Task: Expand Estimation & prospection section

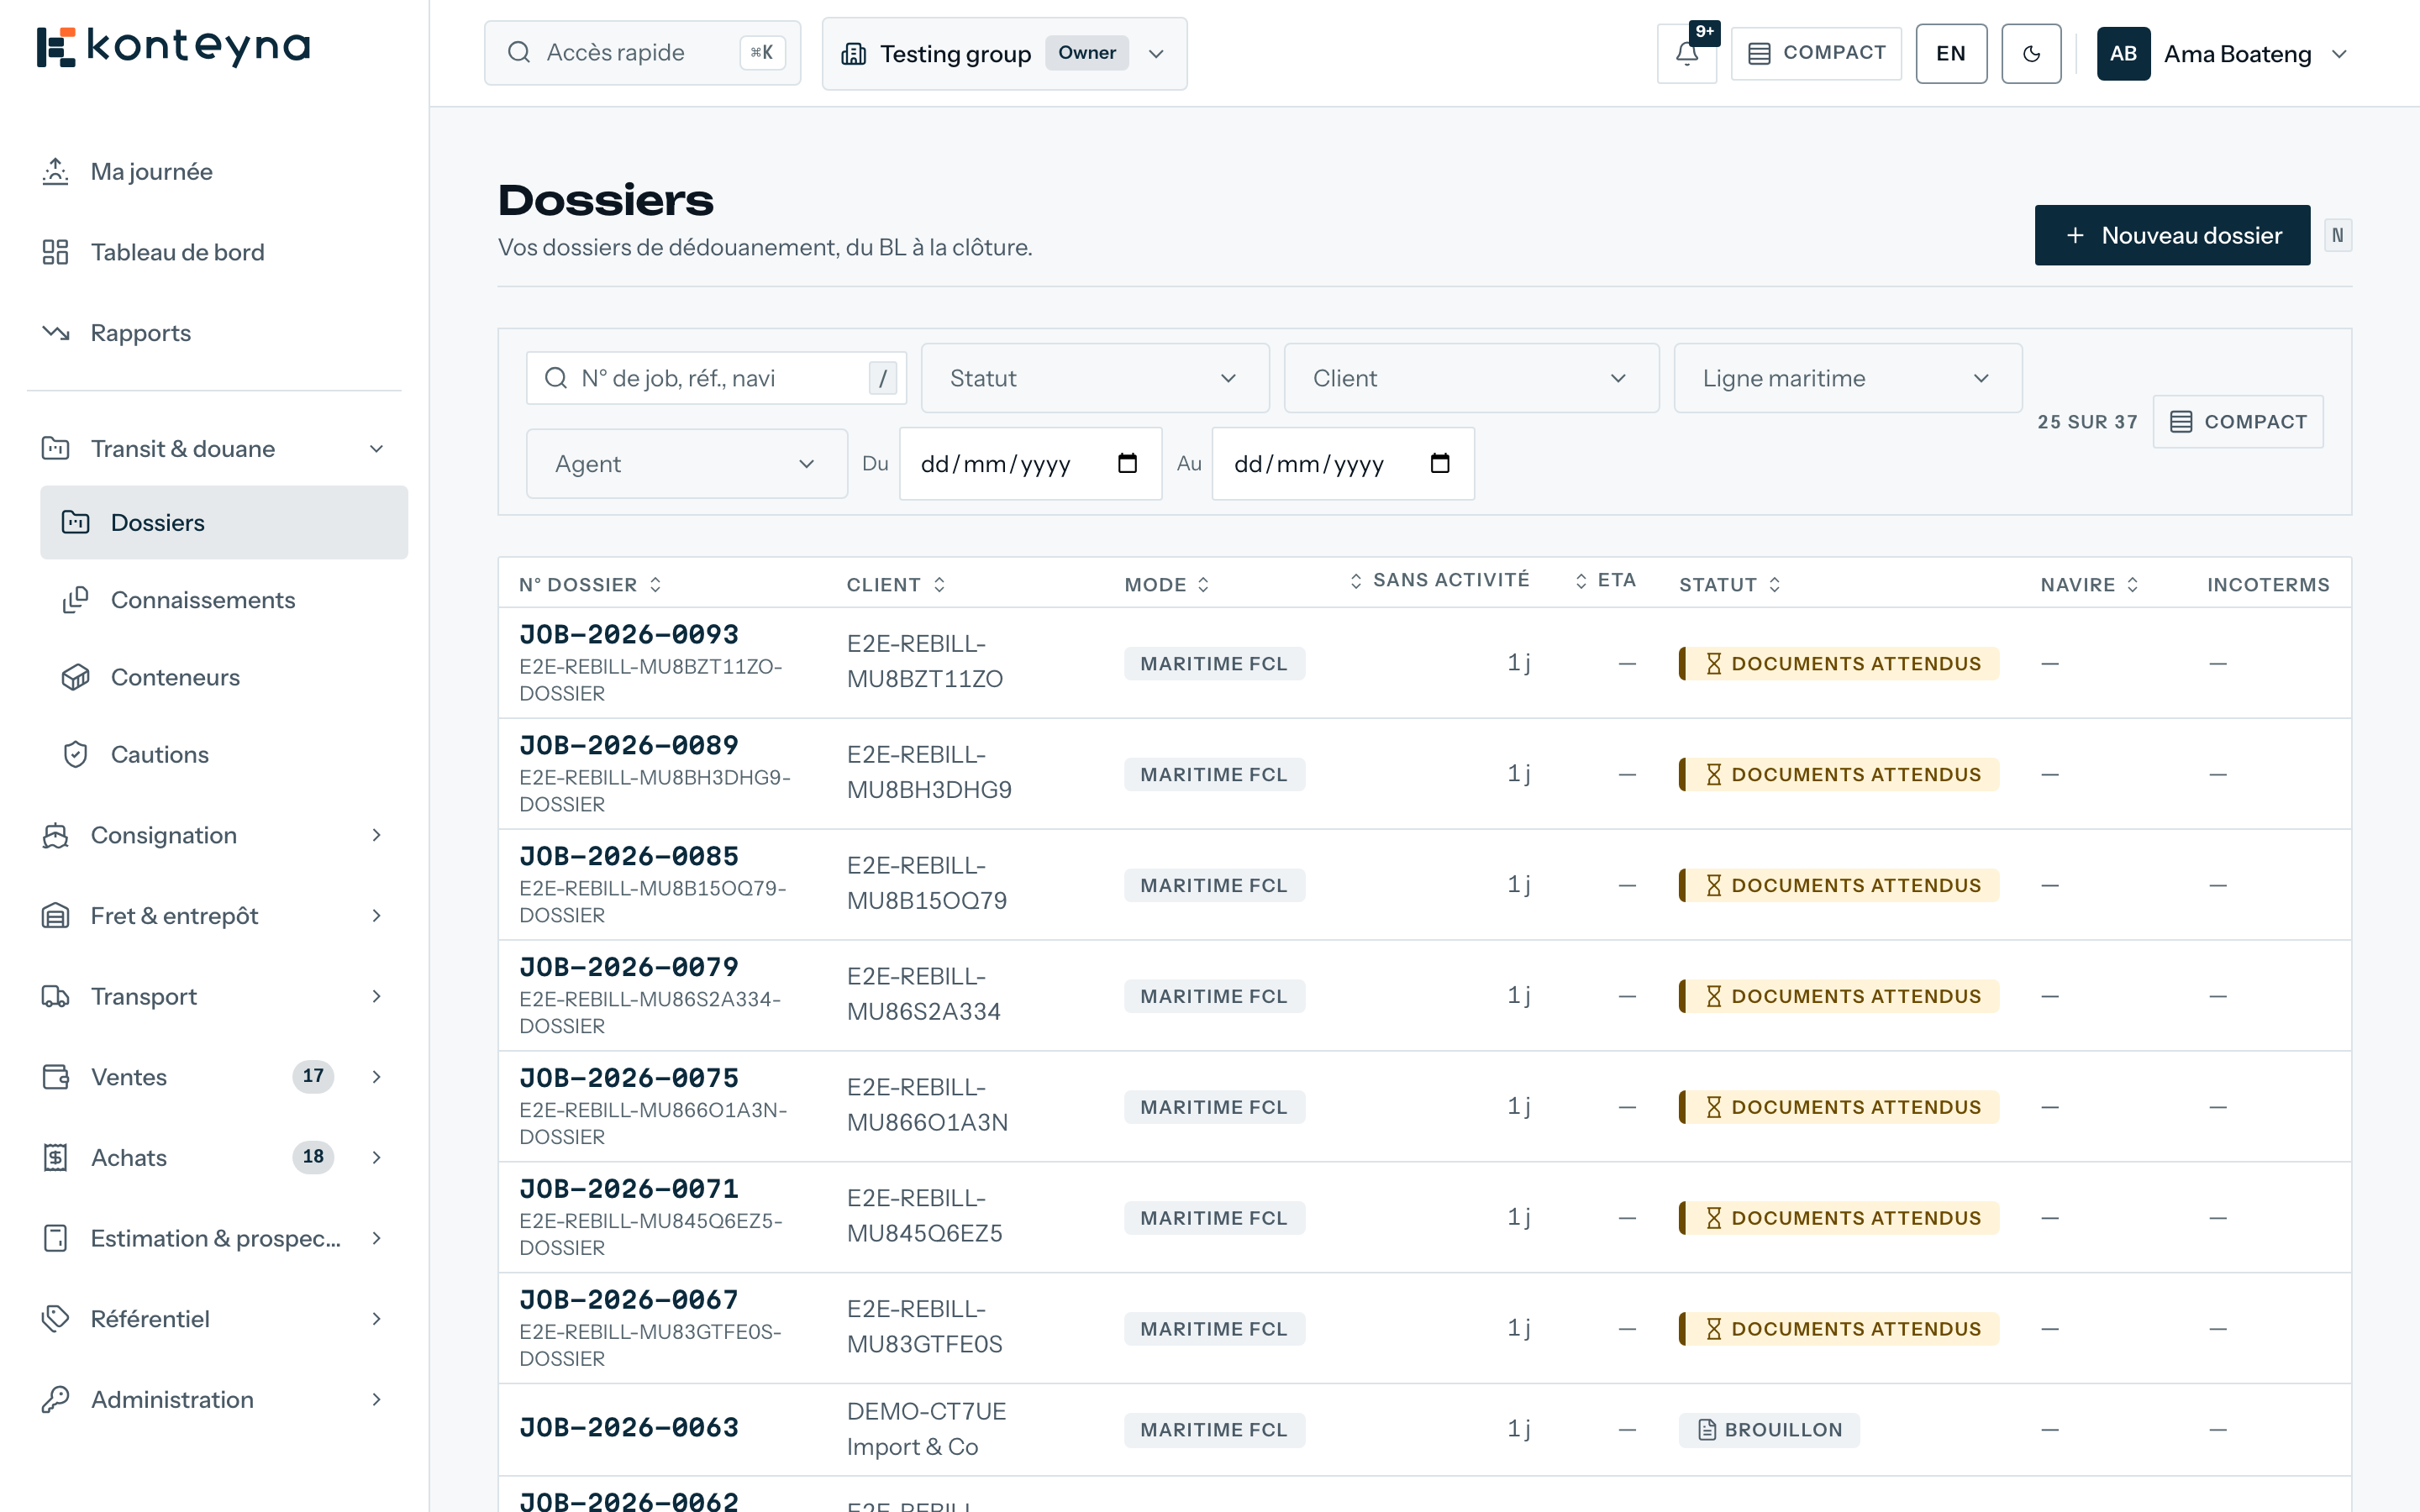Action: click(376, 1238)
